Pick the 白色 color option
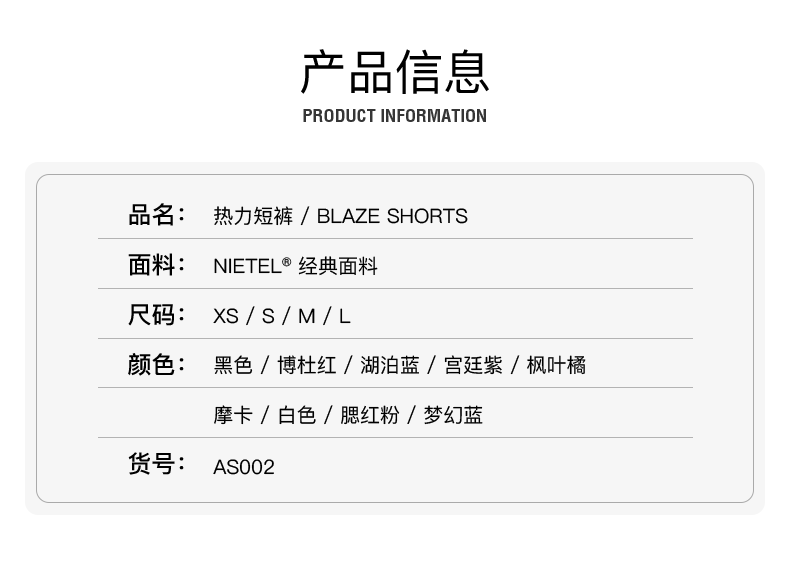790x579 pixels. coord(297,415)
